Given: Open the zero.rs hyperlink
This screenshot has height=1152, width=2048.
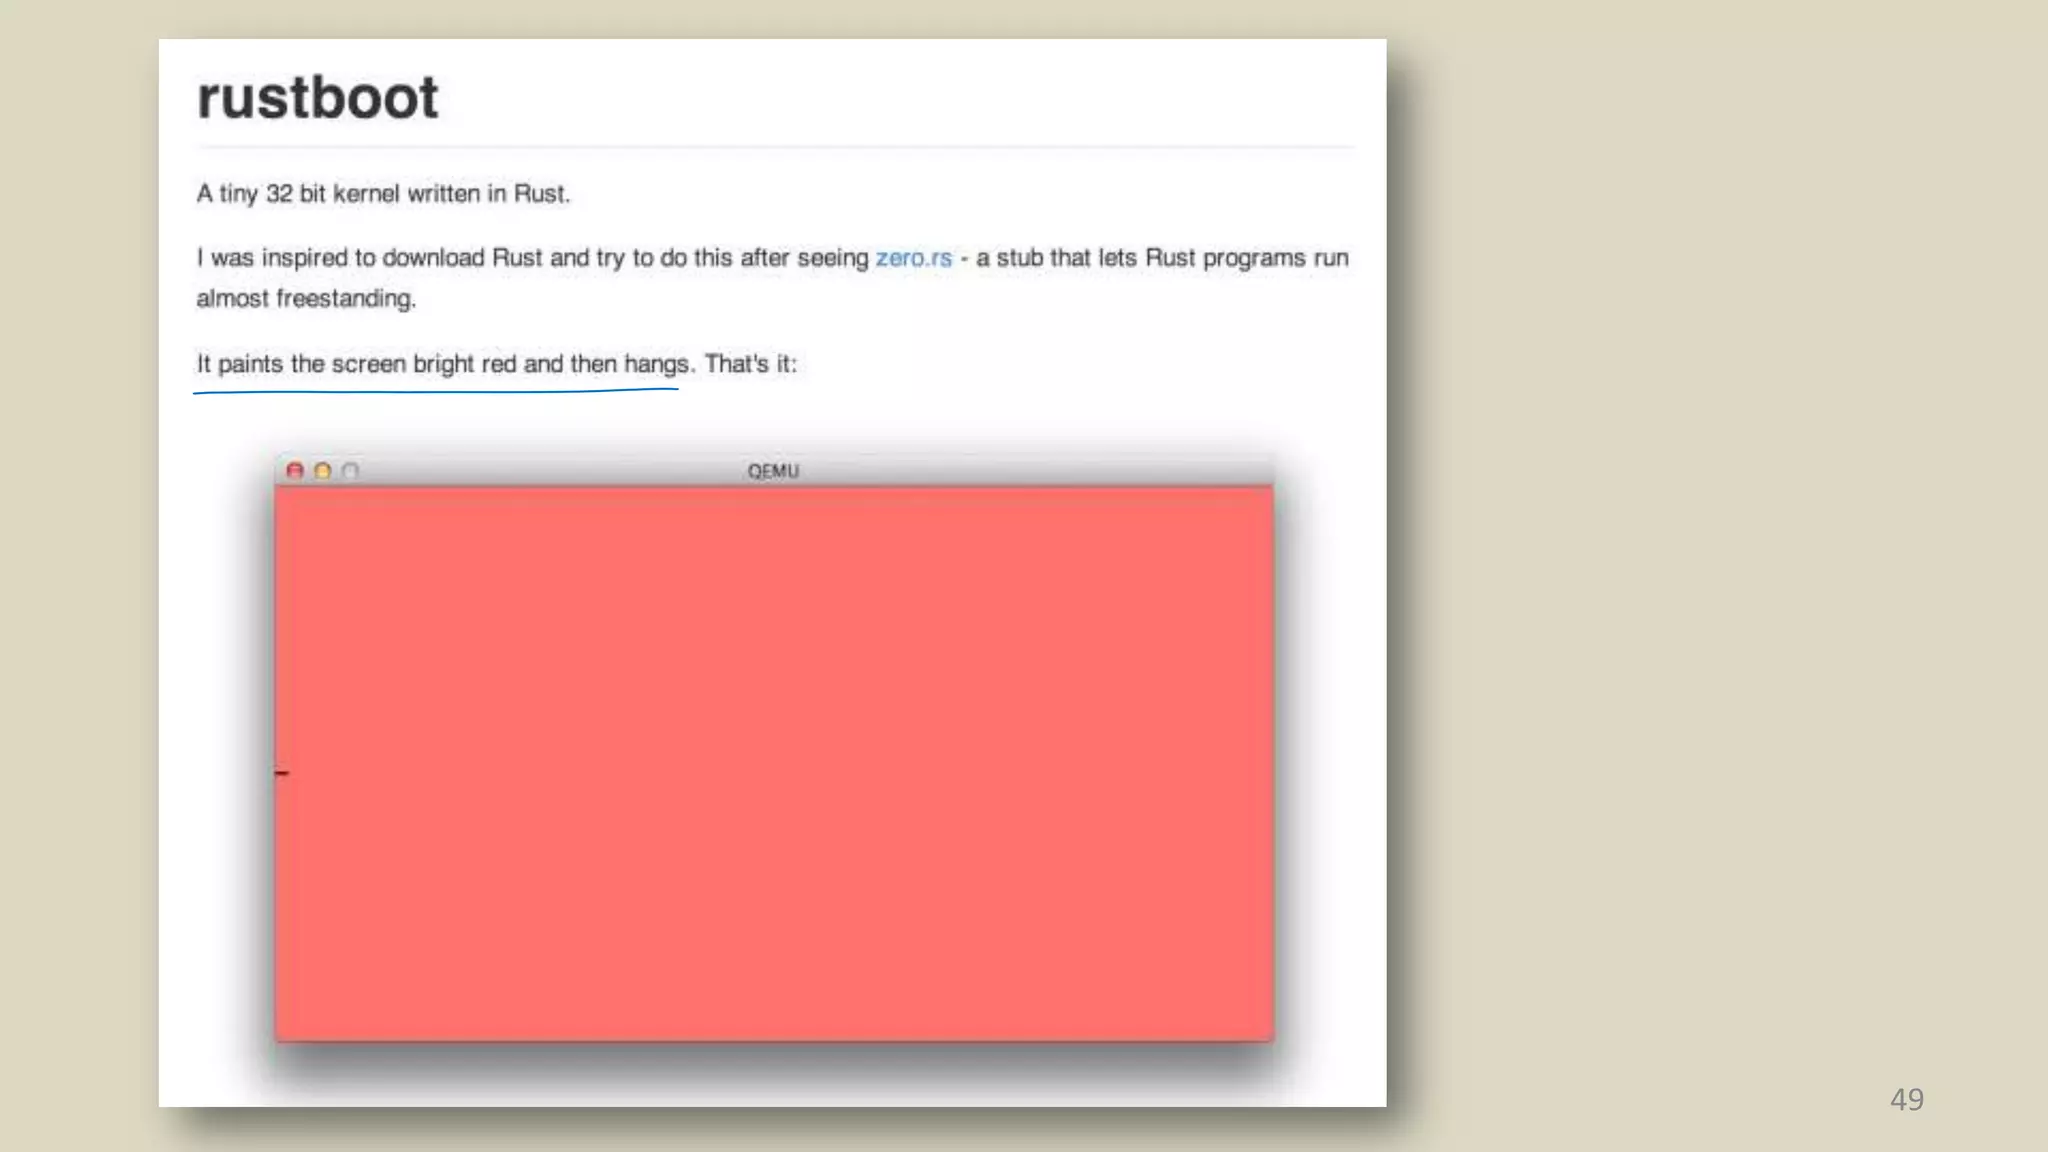Looking at the screenshot, I should [913, 258].
